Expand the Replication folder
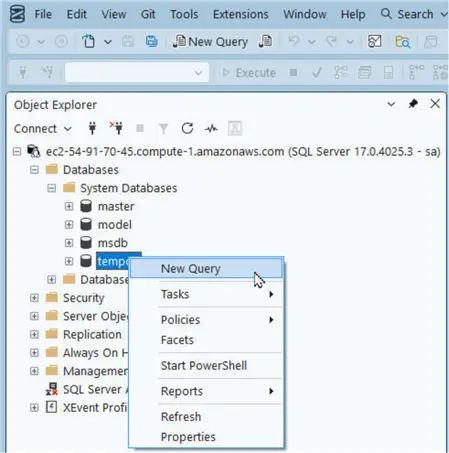The width and height of the screenshot is (449, 453). 34,334
